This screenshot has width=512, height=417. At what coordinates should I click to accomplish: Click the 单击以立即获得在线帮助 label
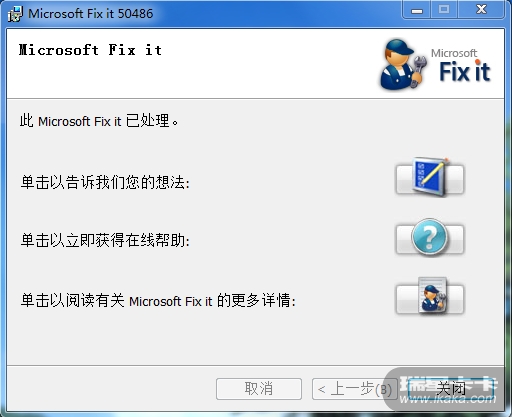(x=105, y=240)
